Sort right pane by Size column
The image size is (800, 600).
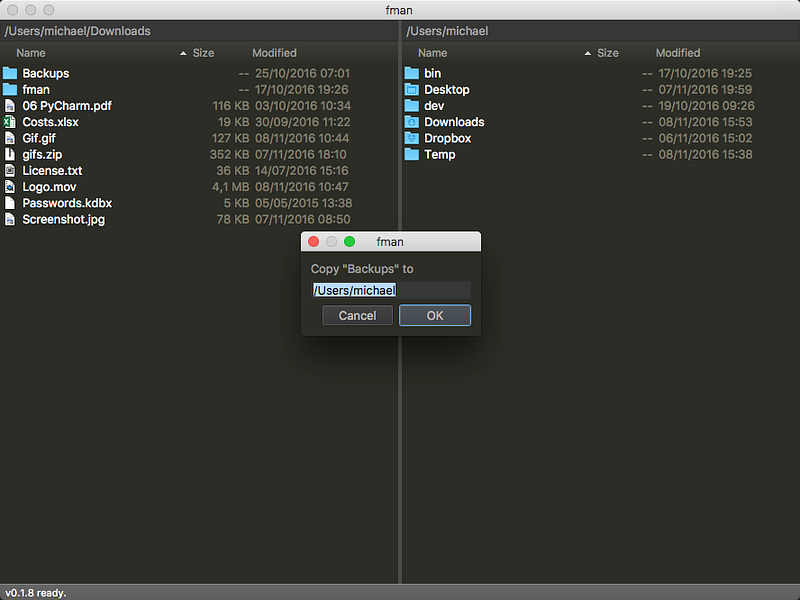click(608, 53)
